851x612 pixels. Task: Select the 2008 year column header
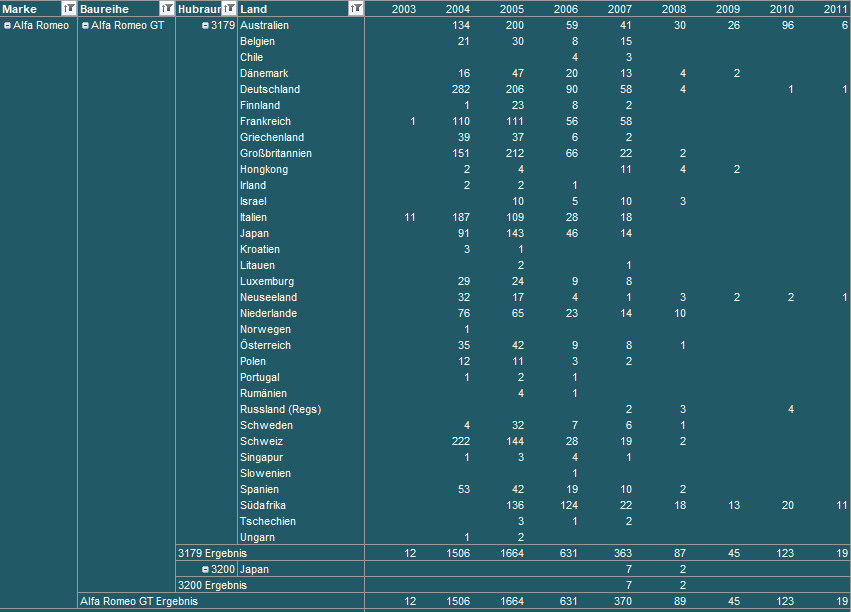674,9
